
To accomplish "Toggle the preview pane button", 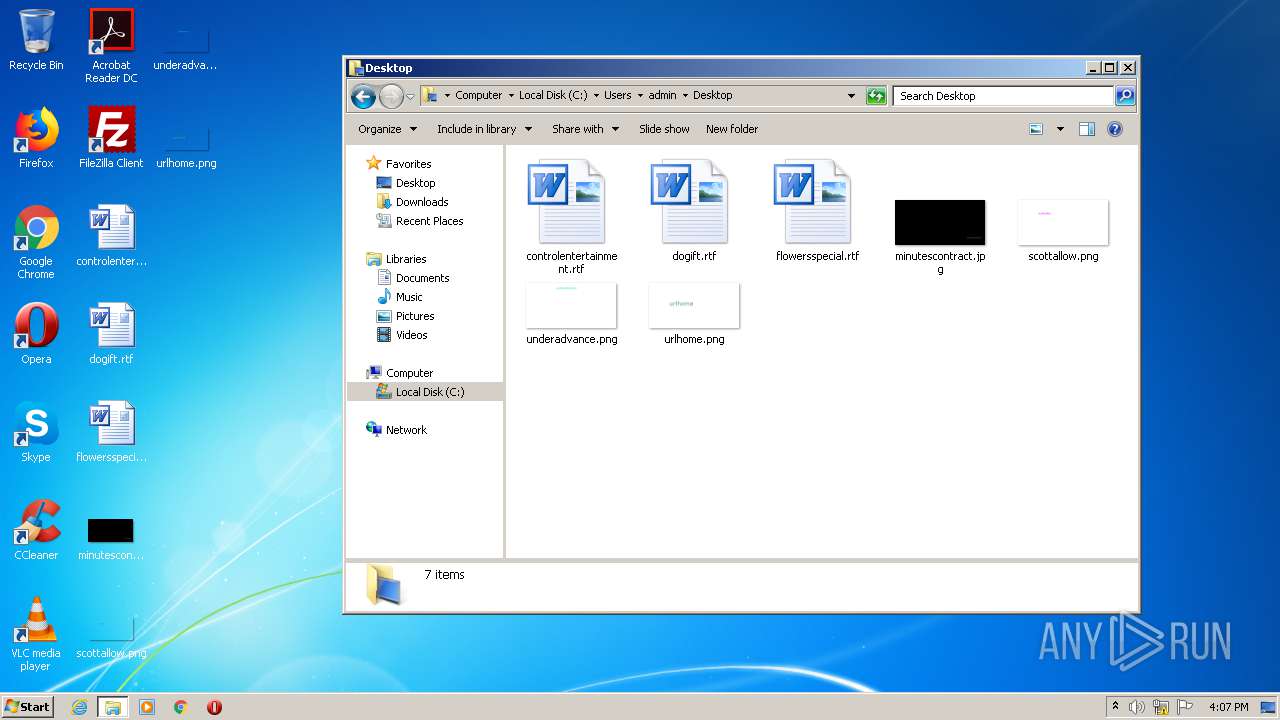I will coord(1087,129).
